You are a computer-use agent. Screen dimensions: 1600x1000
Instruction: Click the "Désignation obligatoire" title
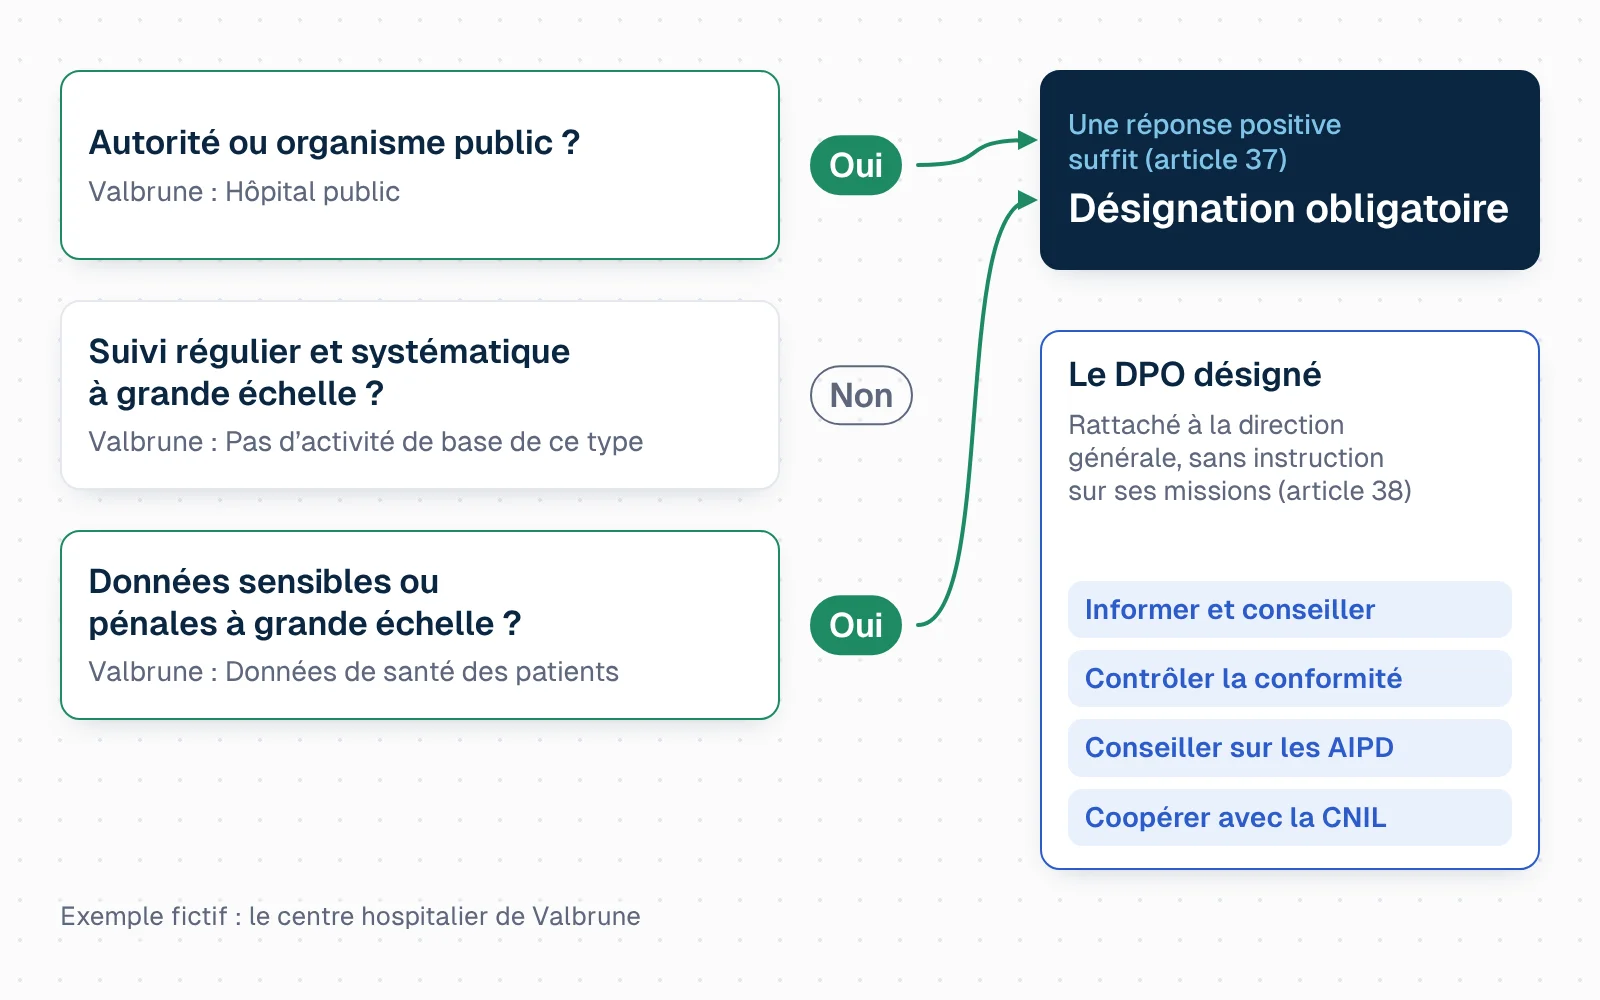coord(1288,209)
